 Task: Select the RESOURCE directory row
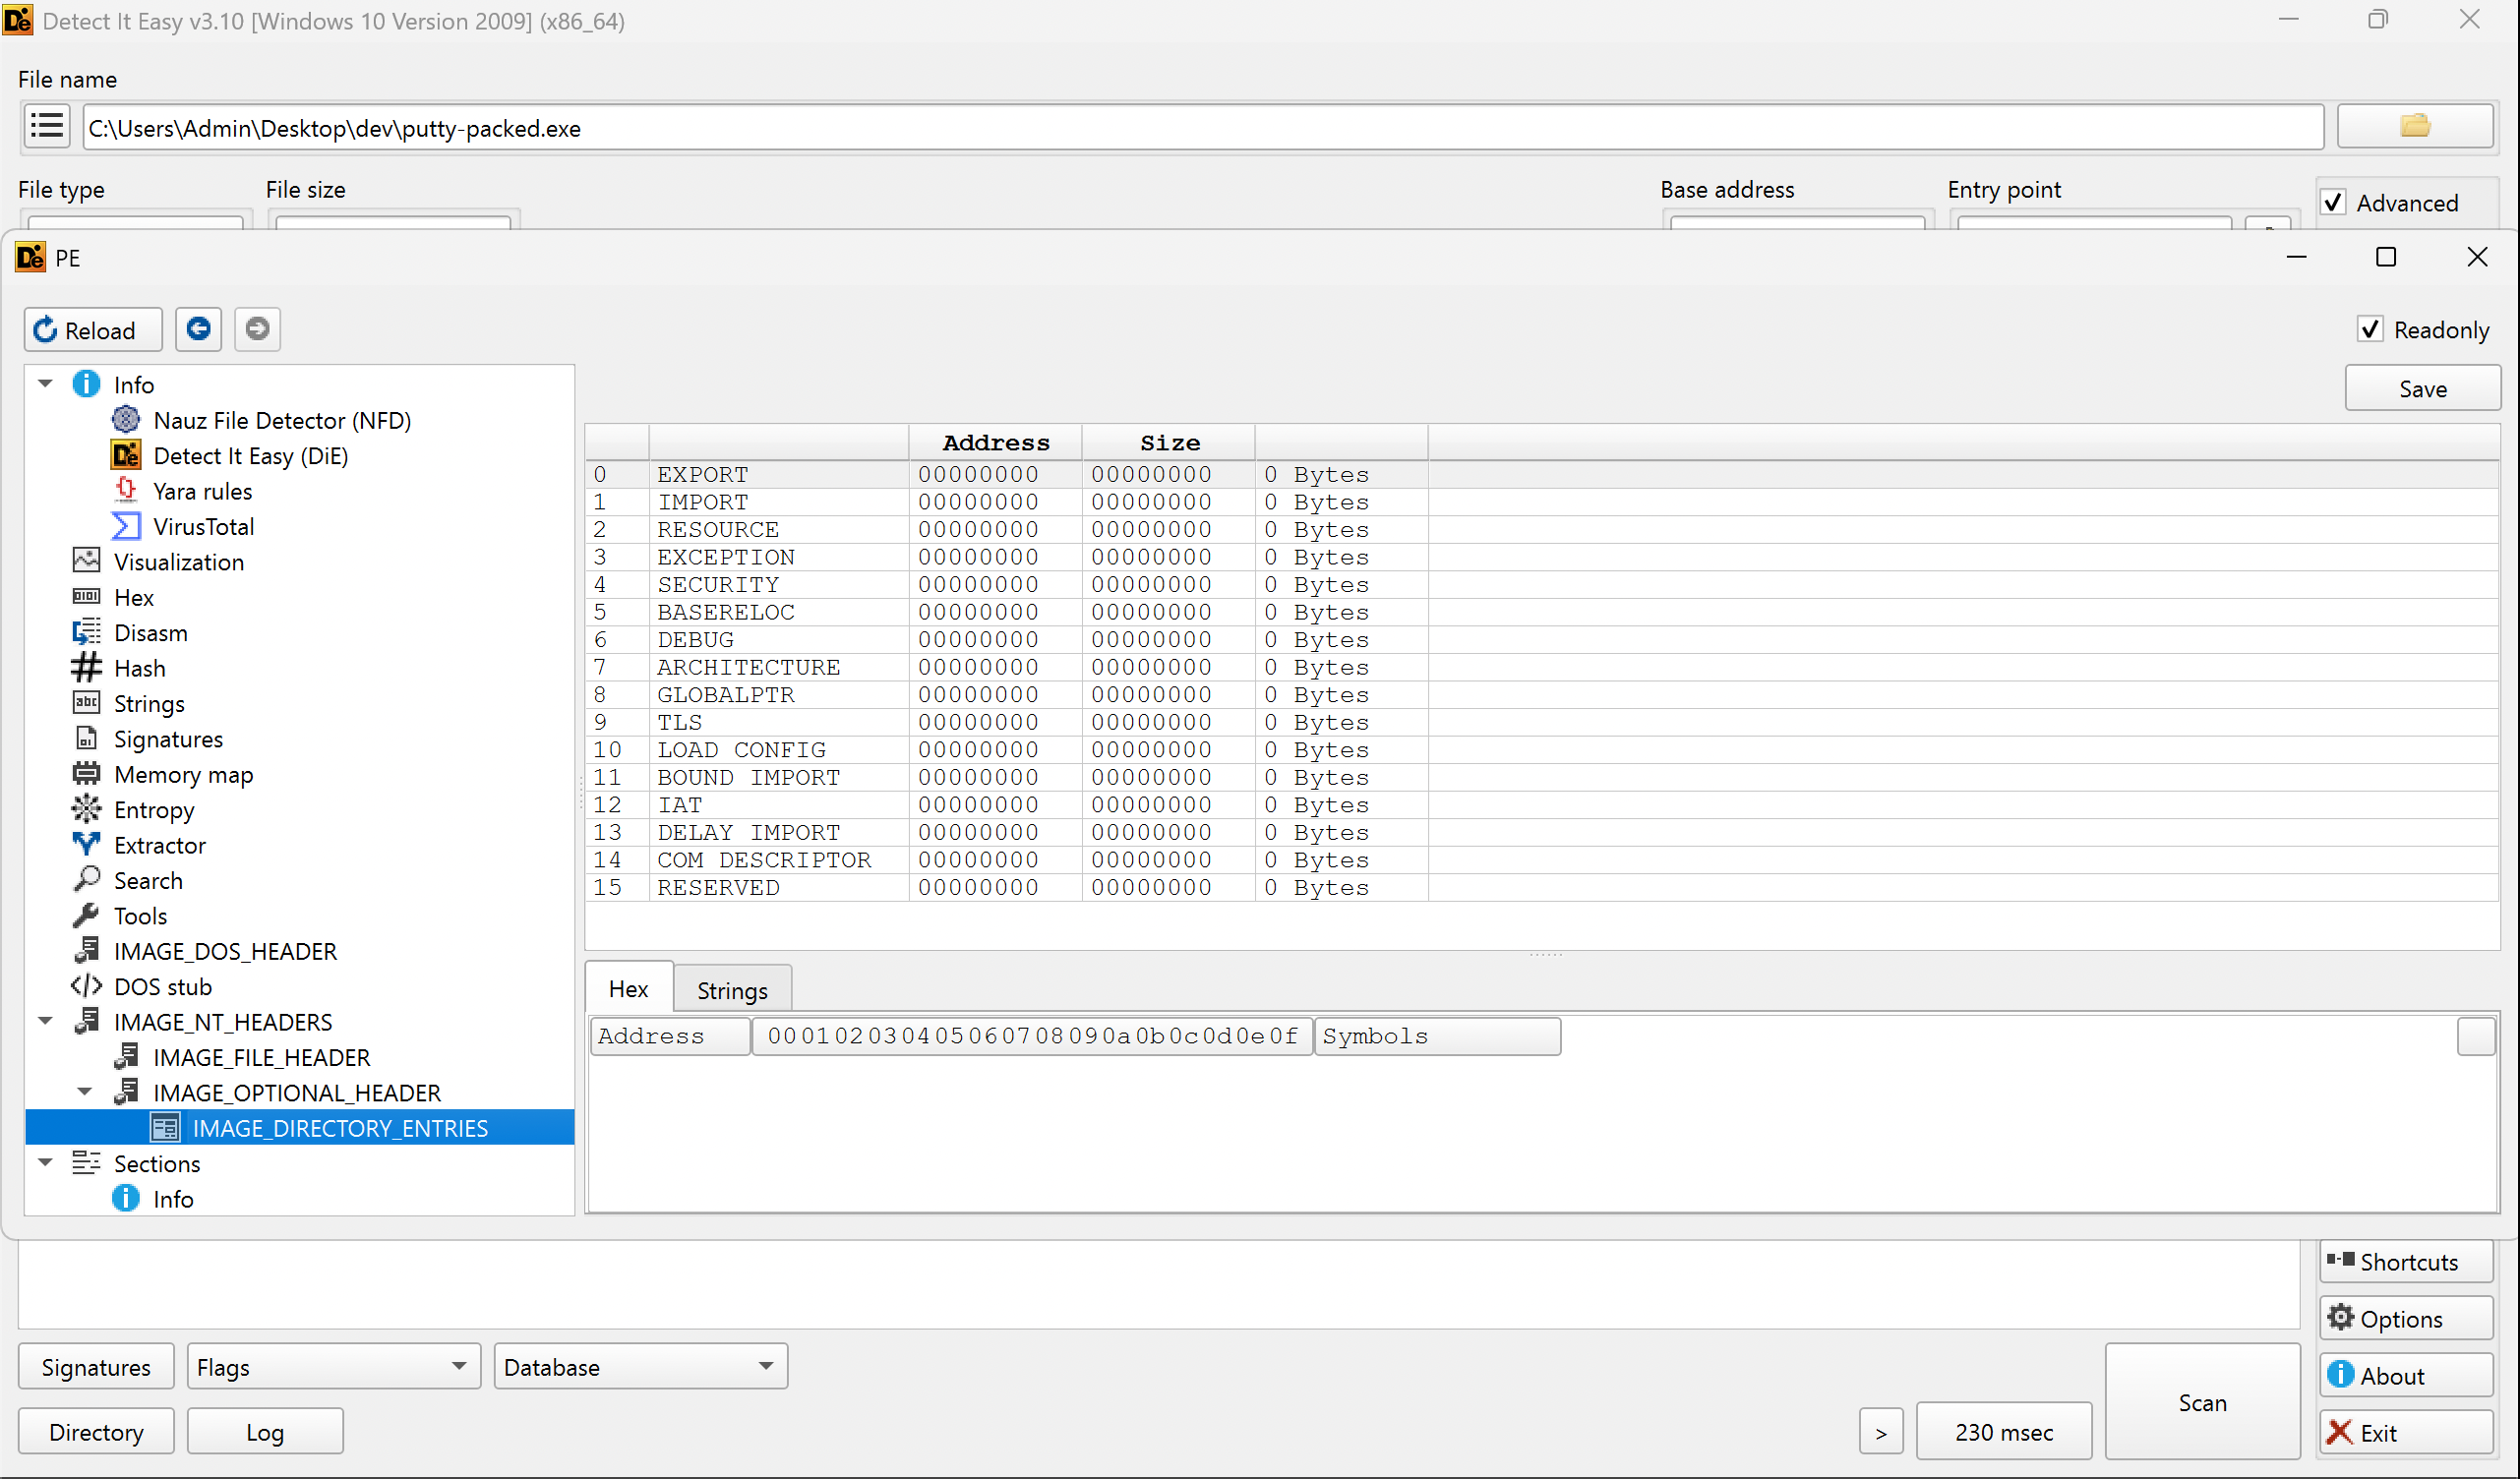pyautogui.click(x=1542, y=529)
